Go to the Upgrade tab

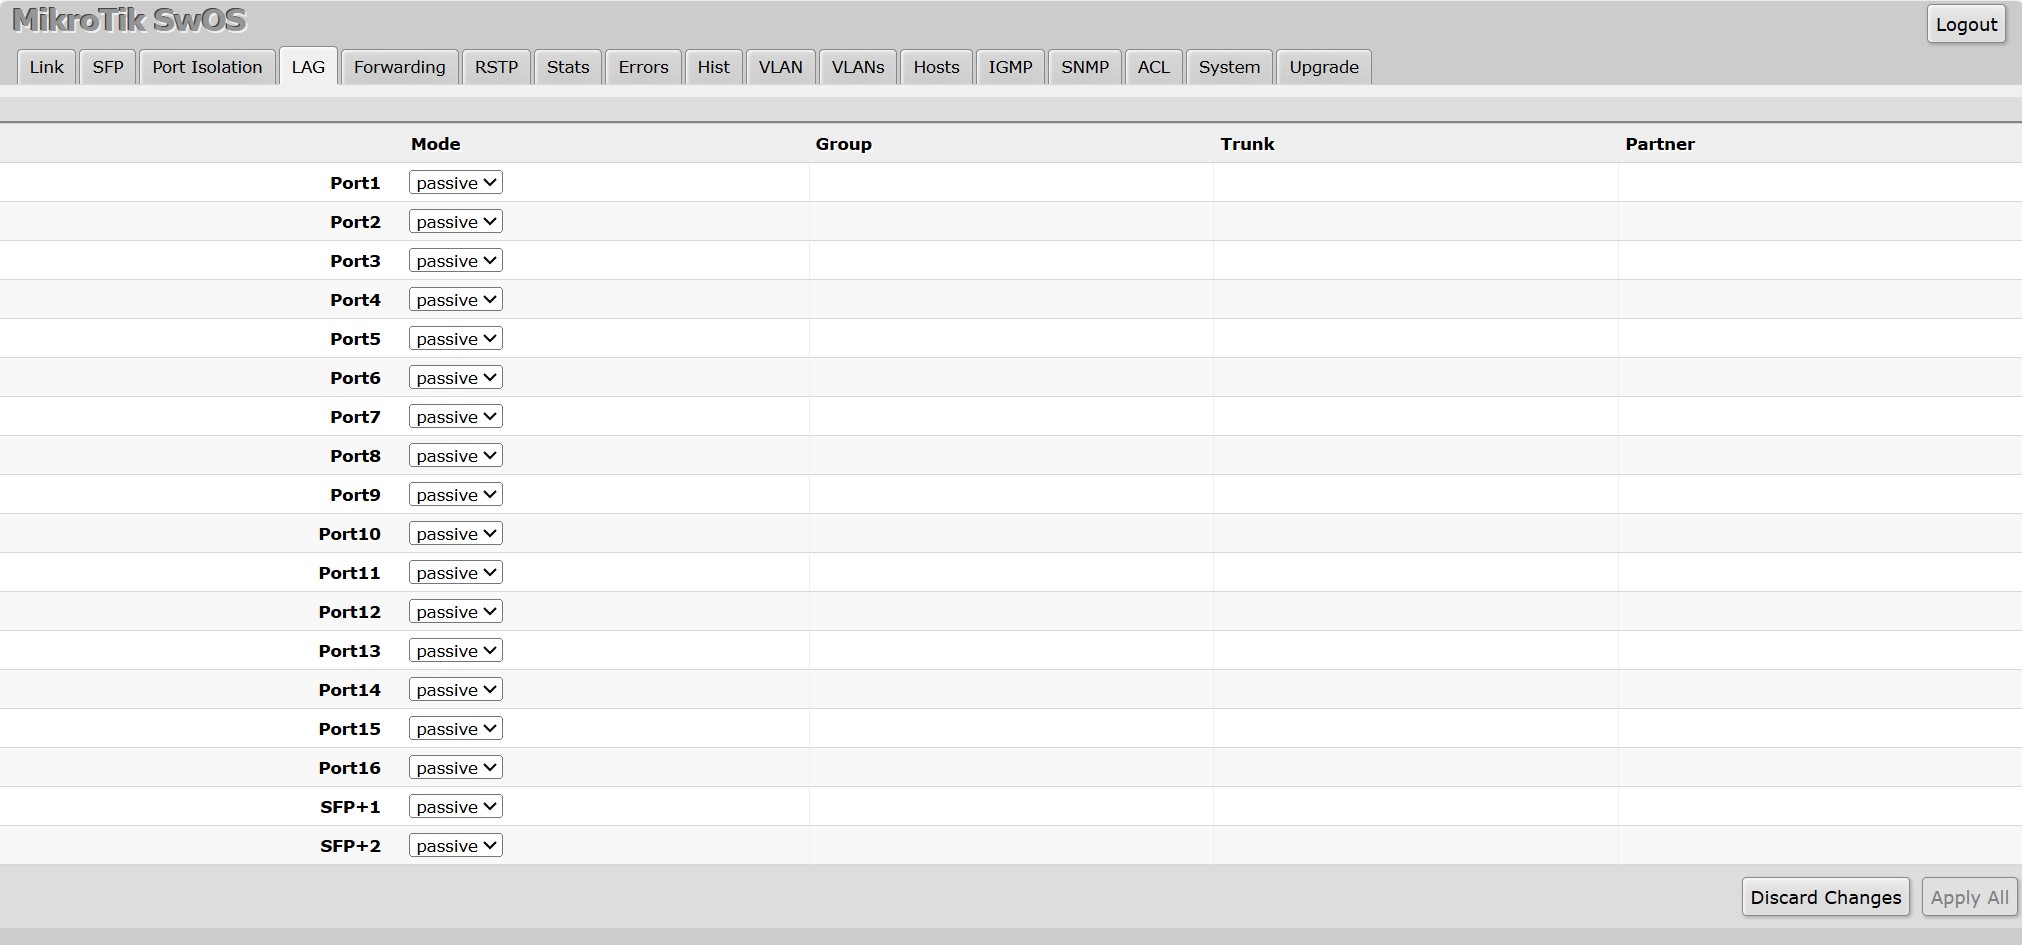tap(1324, 67)
